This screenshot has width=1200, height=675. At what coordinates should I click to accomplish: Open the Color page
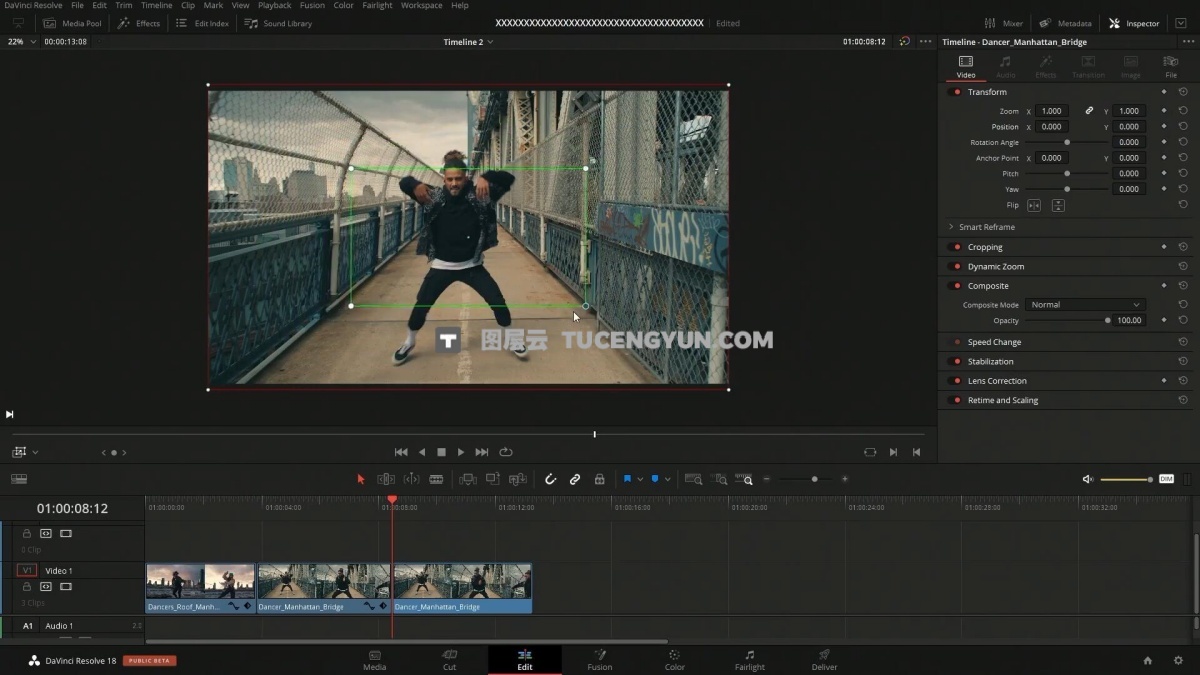click(675, 660)
